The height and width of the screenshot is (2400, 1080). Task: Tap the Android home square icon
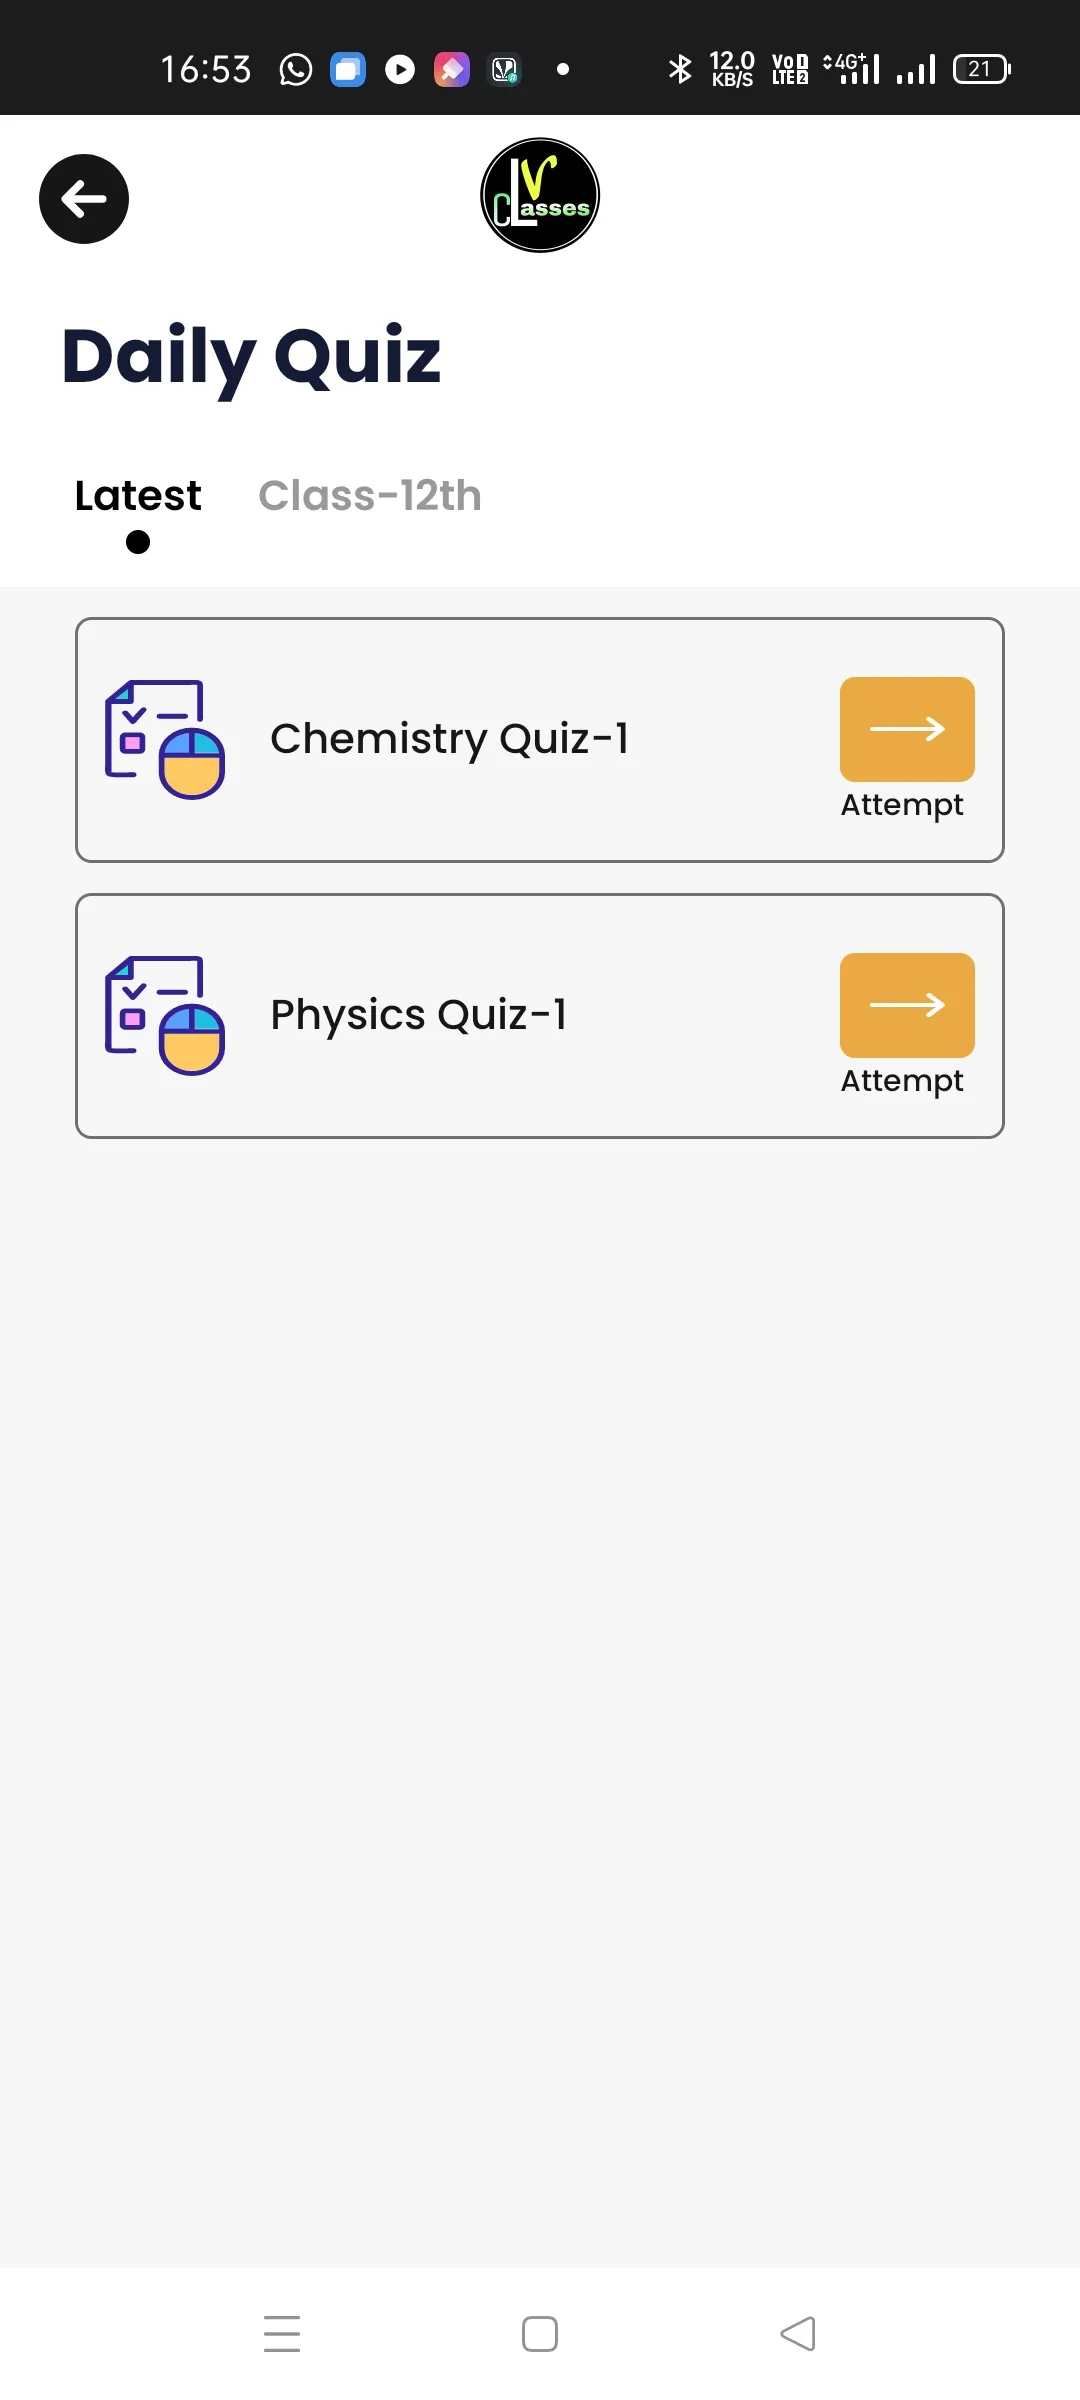click(540, 2334)
